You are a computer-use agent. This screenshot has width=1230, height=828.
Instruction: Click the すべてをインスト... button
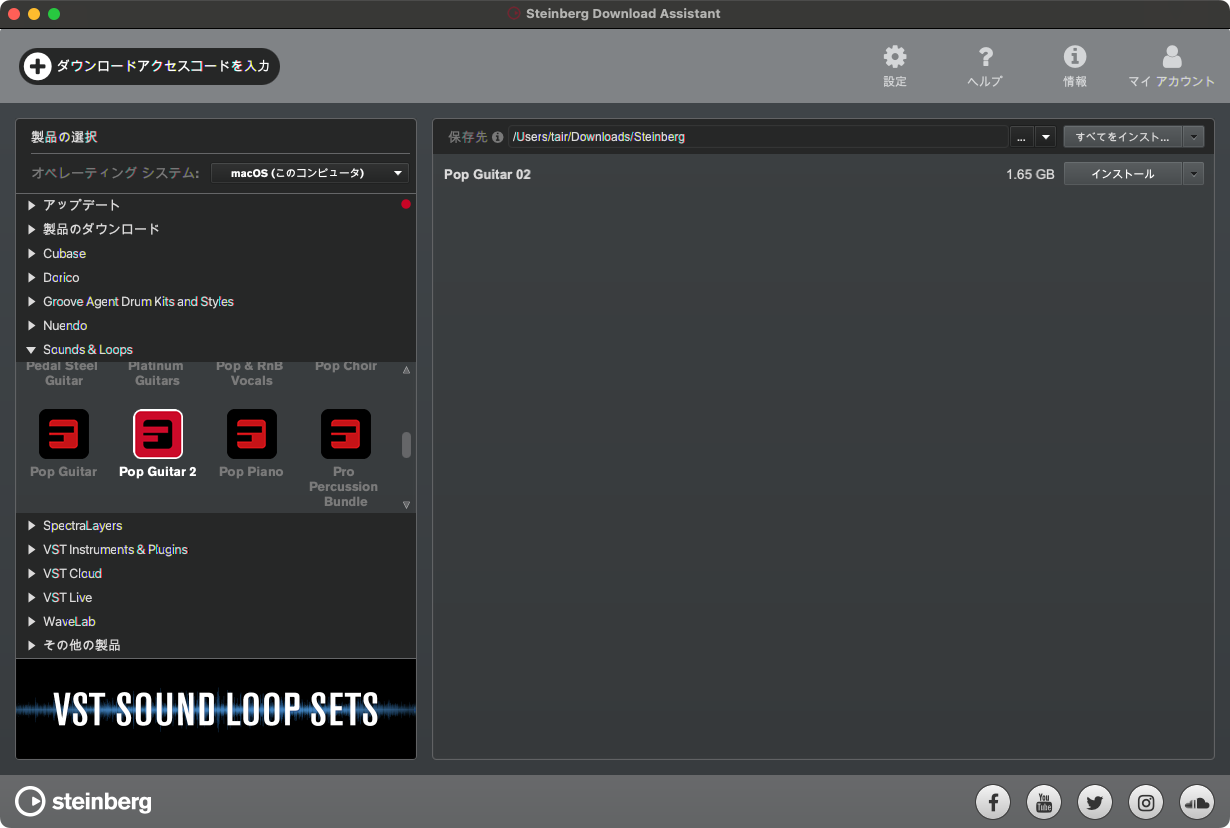1123,137
